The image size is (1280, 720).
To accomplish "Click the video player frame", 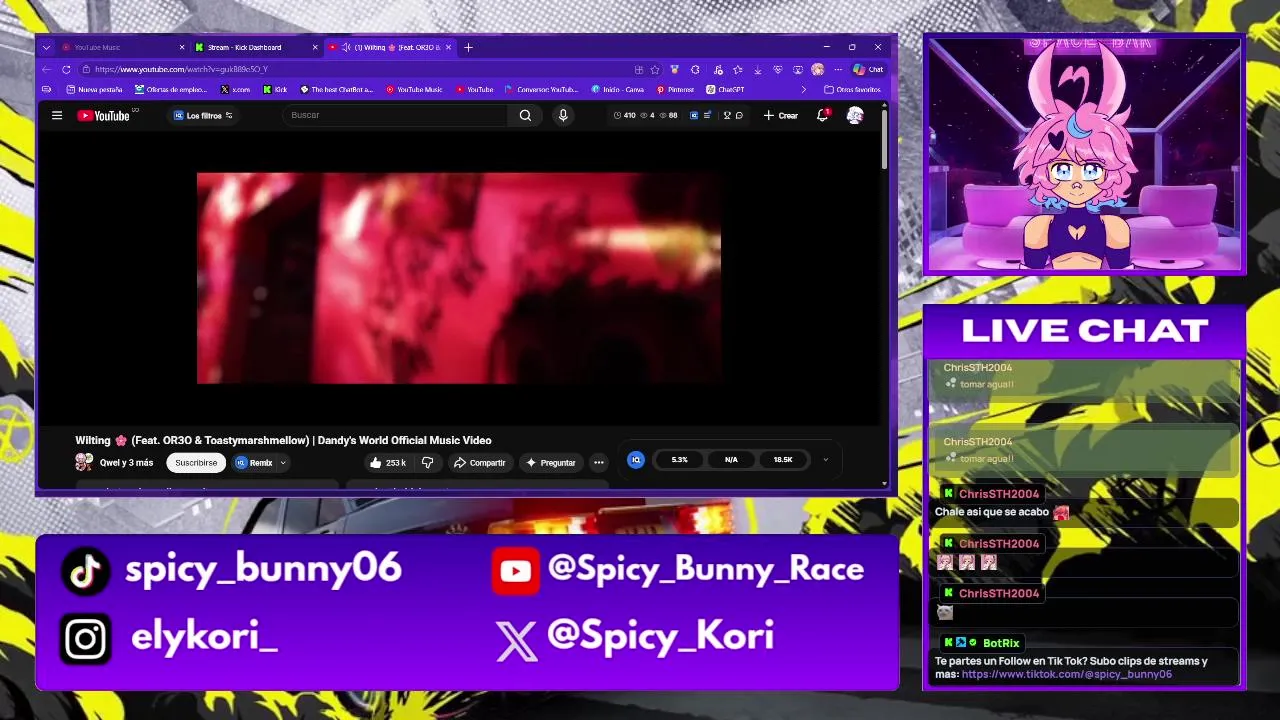I will tap(459, 278).
